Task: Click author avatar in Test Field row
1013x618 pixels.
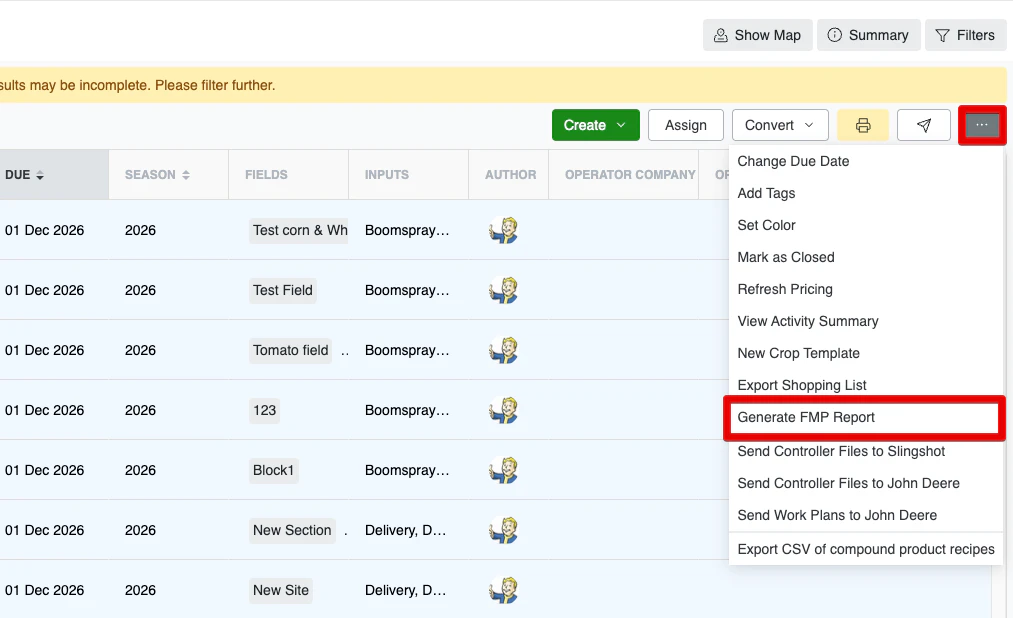Action: pos(503,290)
